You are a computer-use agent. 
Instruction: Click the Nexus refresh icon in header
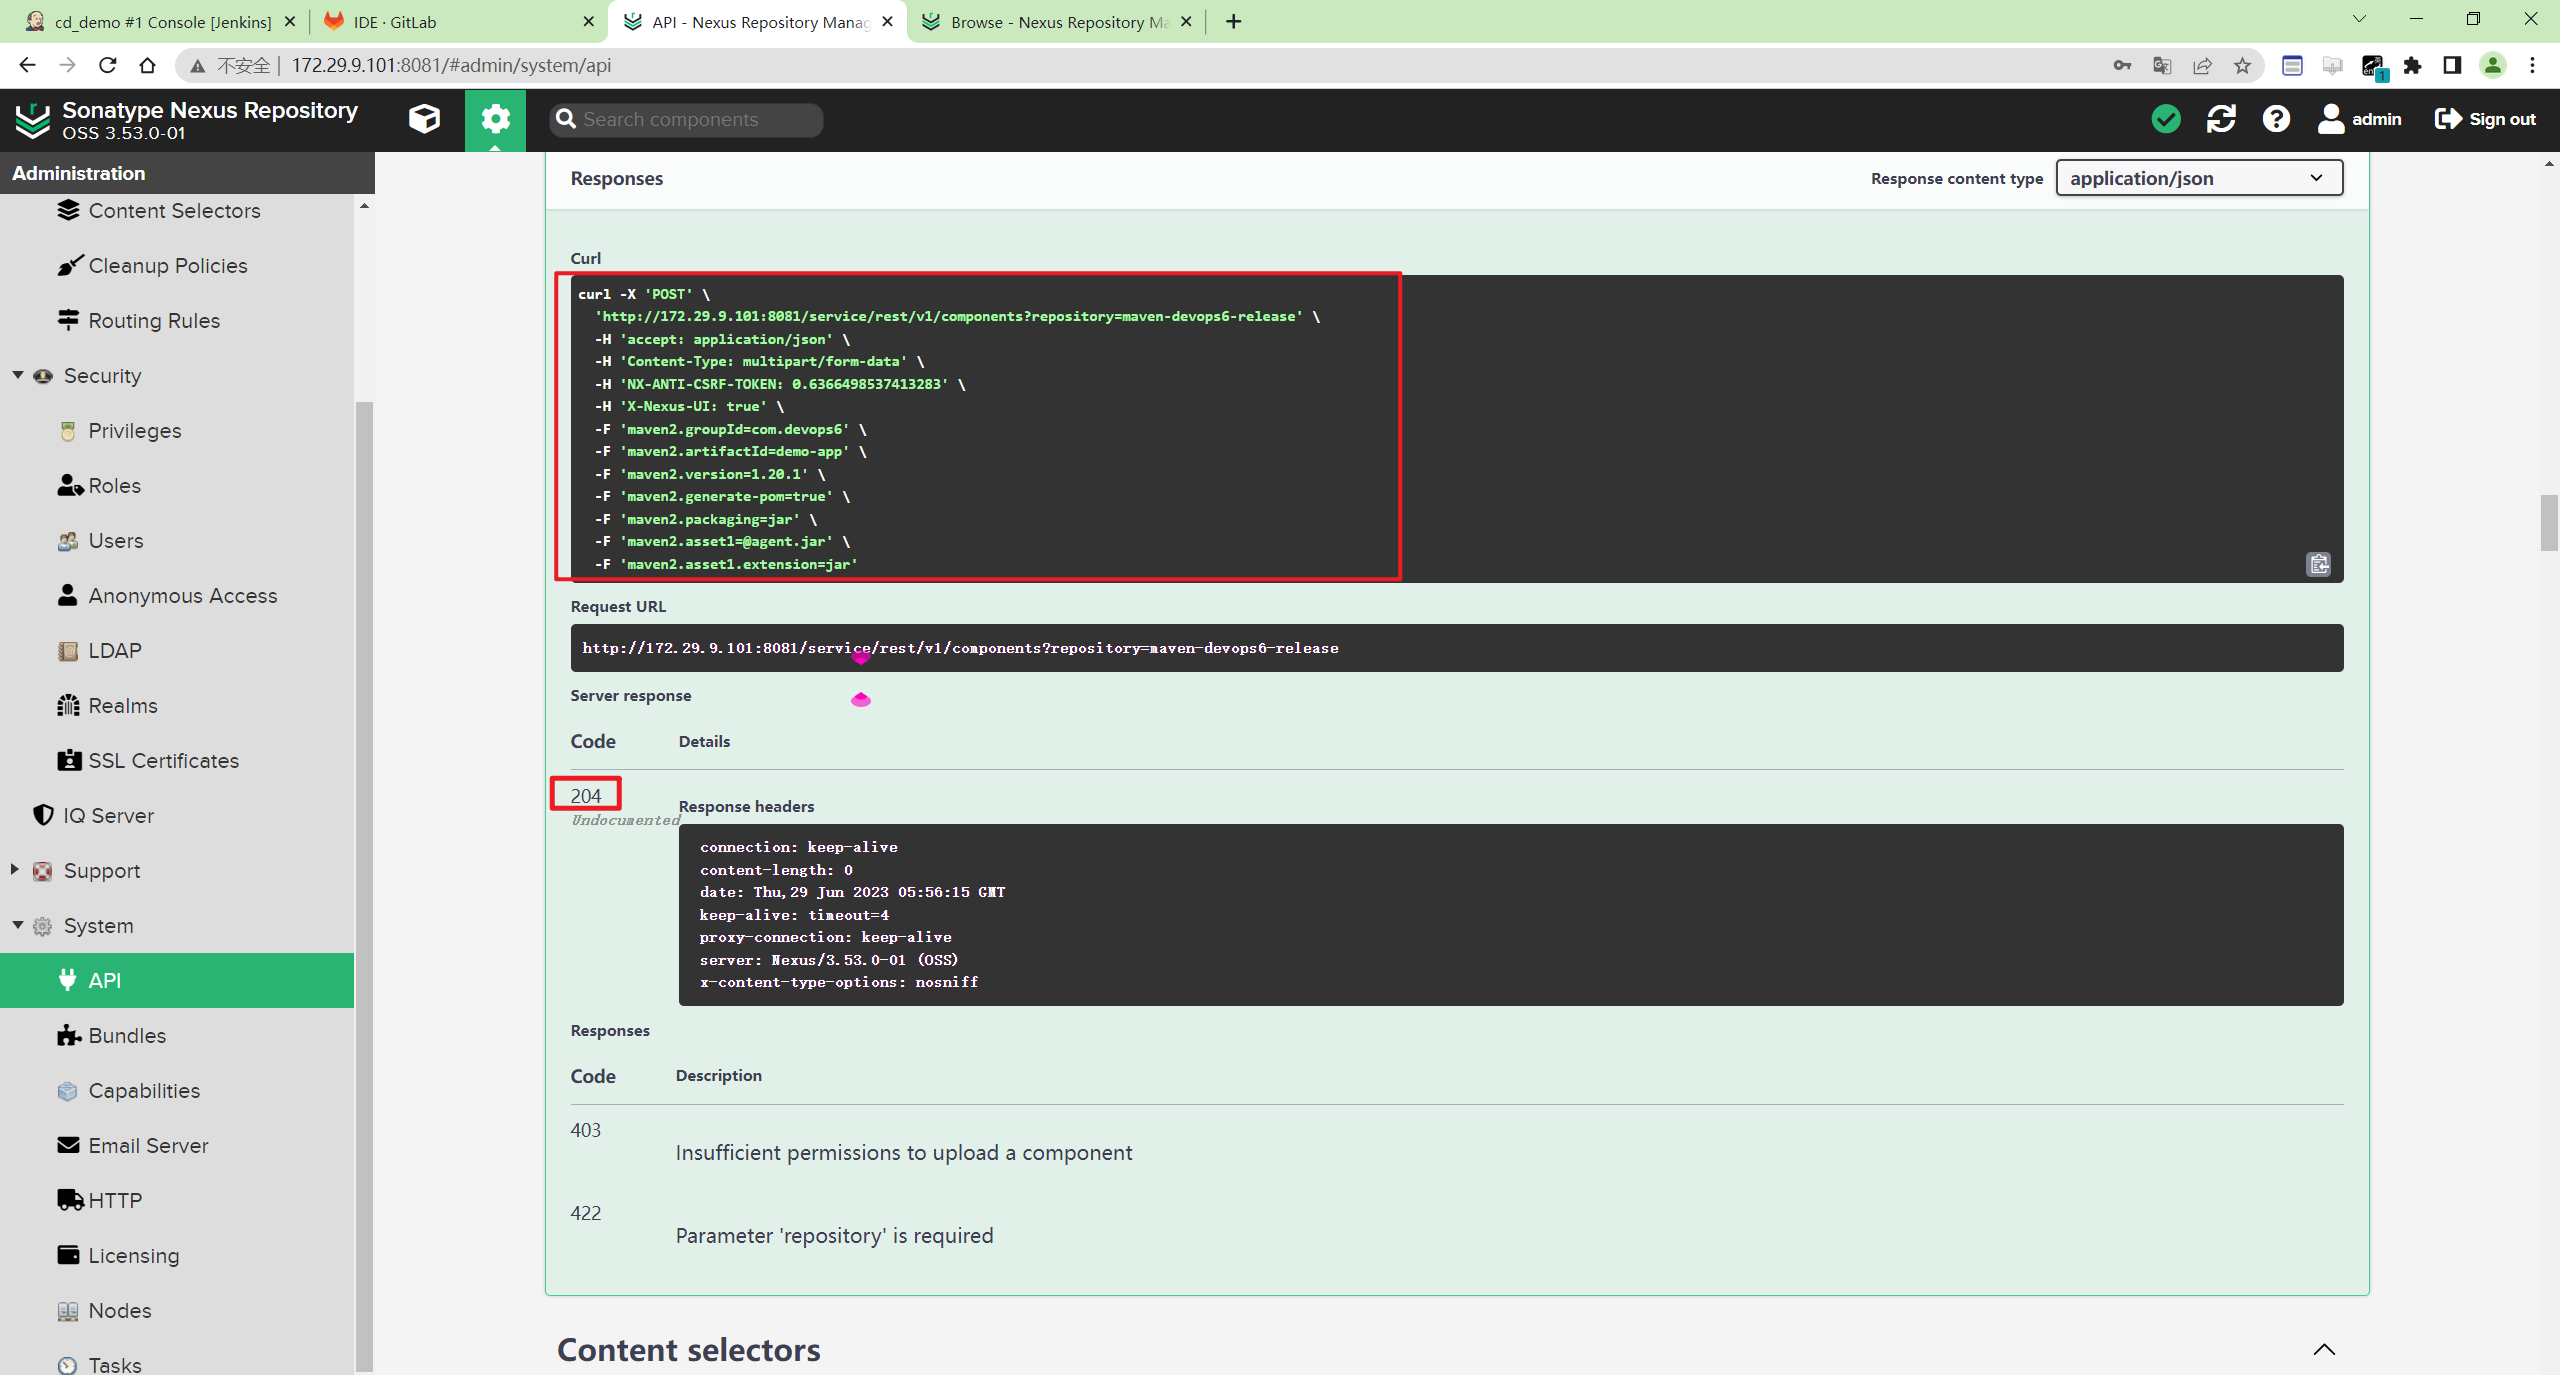(2221, 119)
